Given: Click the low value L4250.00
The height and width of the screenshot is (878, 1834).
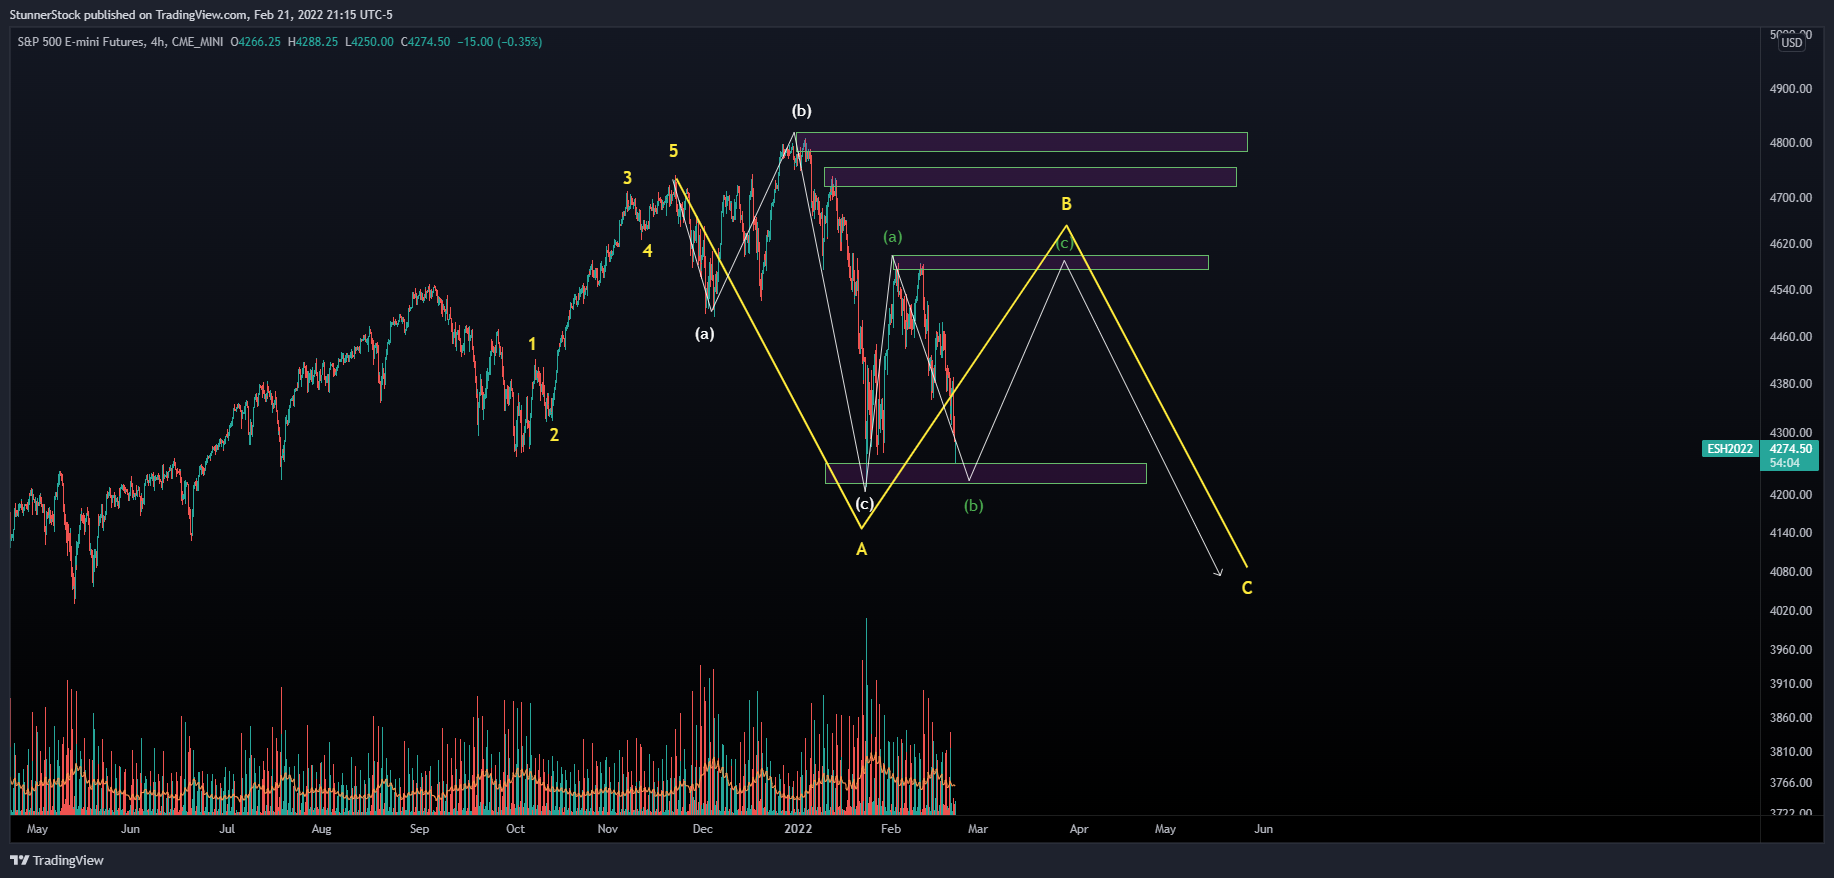Looking at the screenshot, I should tap(369, 42).
